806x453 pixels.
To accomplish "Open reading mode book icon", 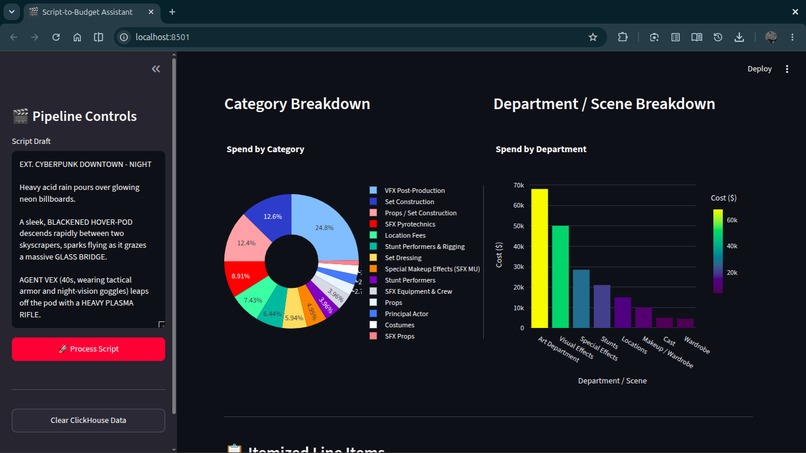I will coord(697,37).
